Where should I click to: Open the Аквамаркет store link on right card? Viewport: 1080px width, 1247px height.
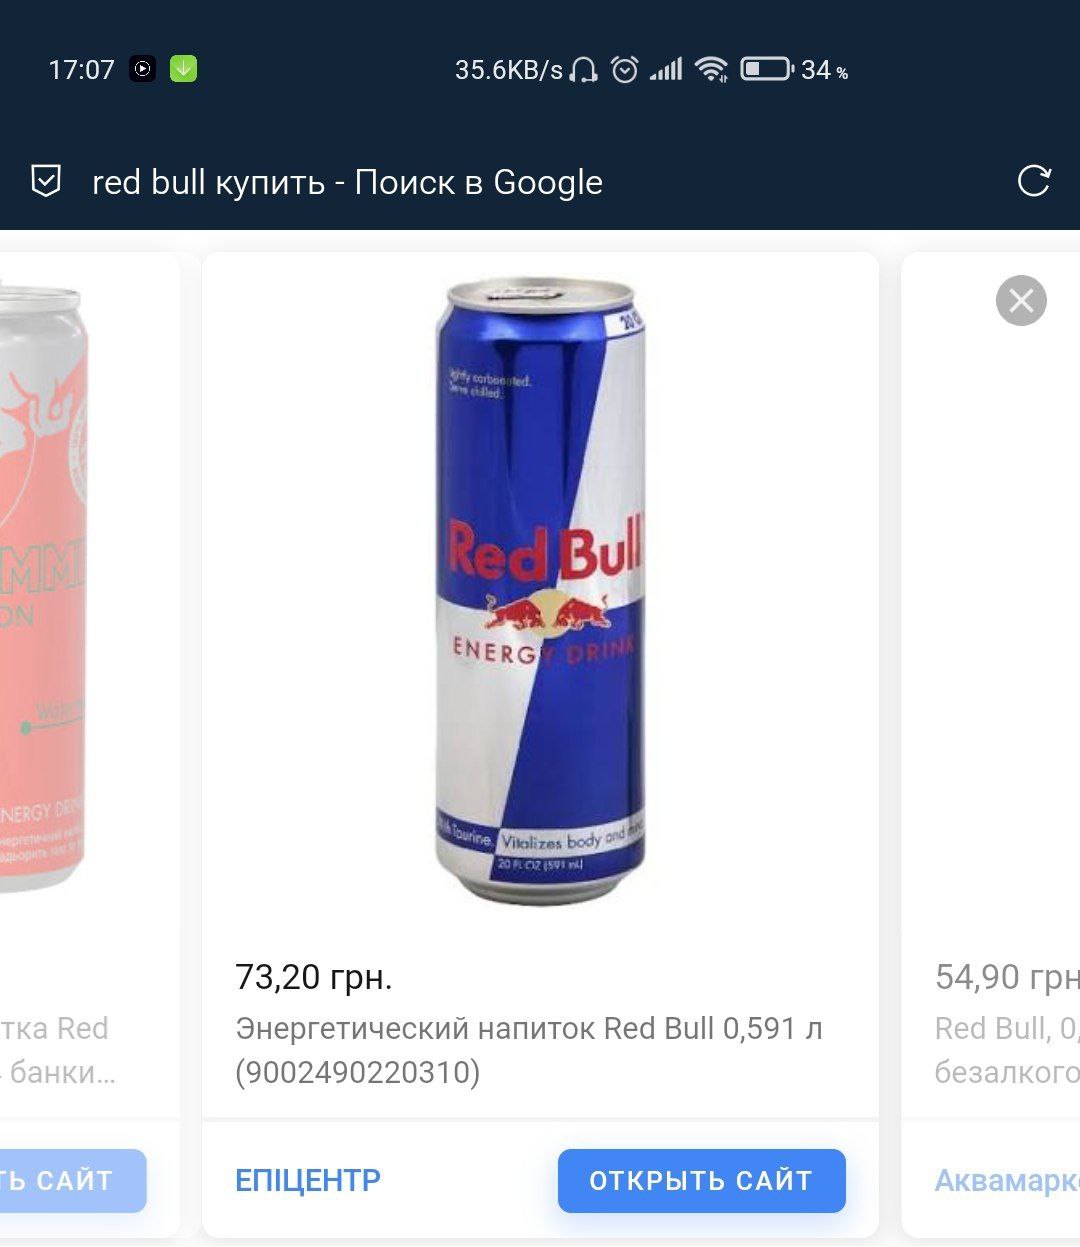[x=1006, y=1180]
